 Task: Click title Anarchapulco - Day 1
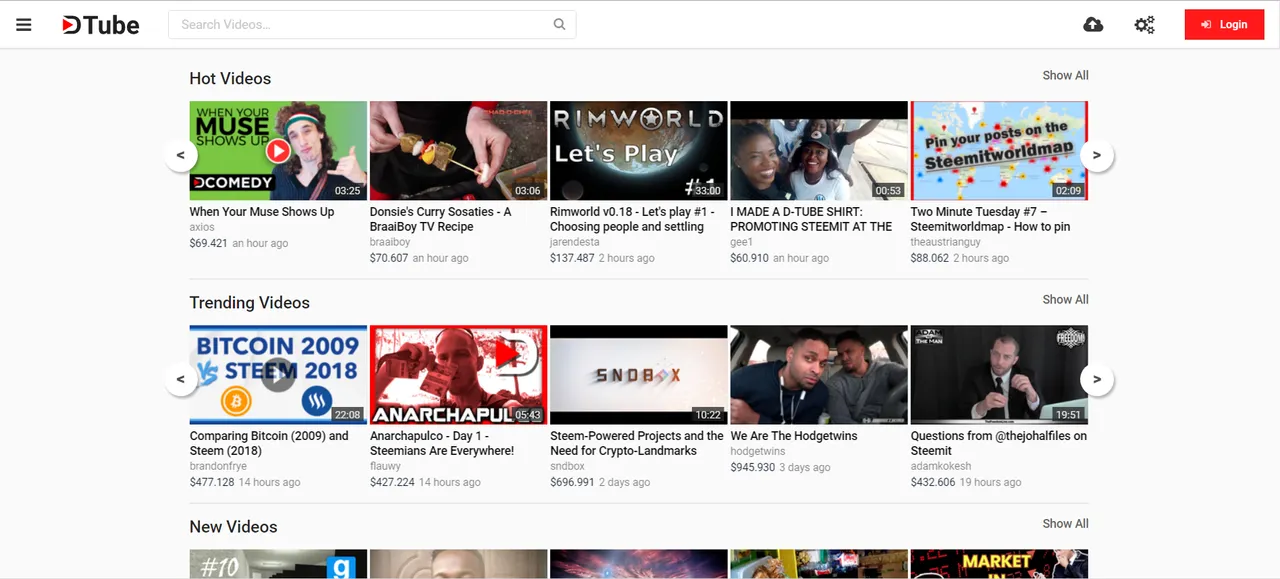click(x=442, y=443)
